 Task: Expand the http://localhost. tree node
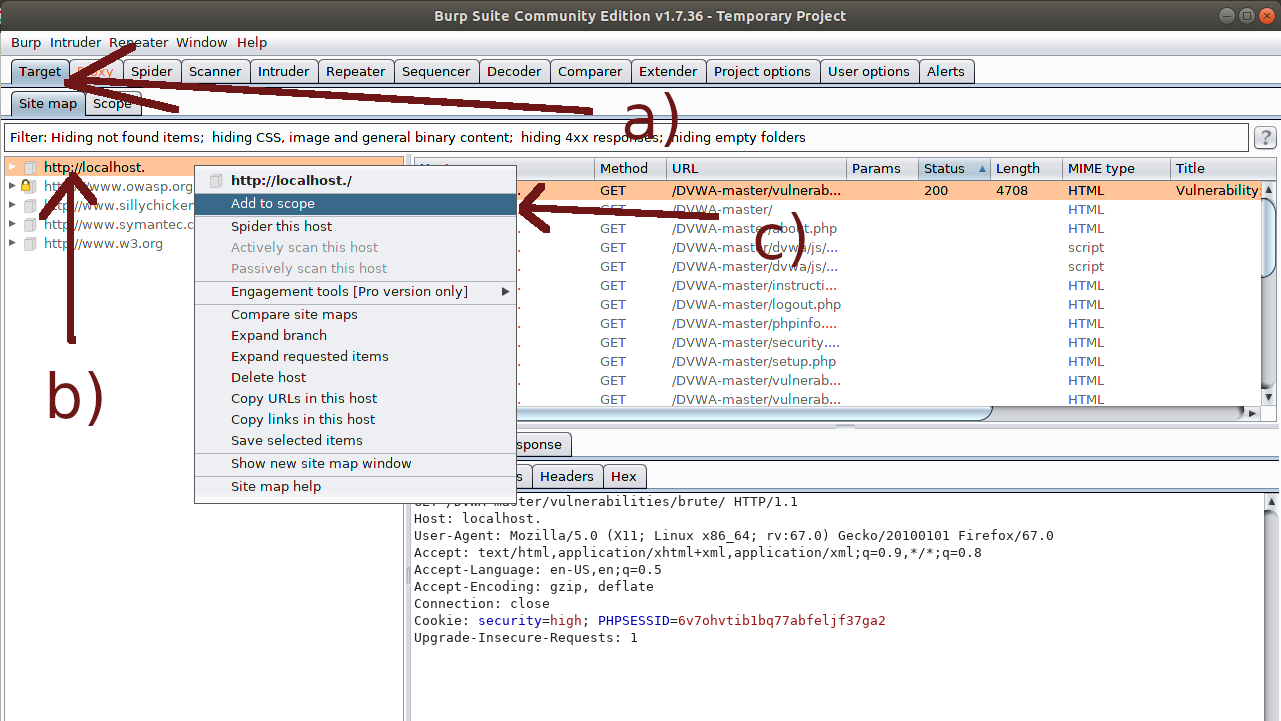[13, 168]
